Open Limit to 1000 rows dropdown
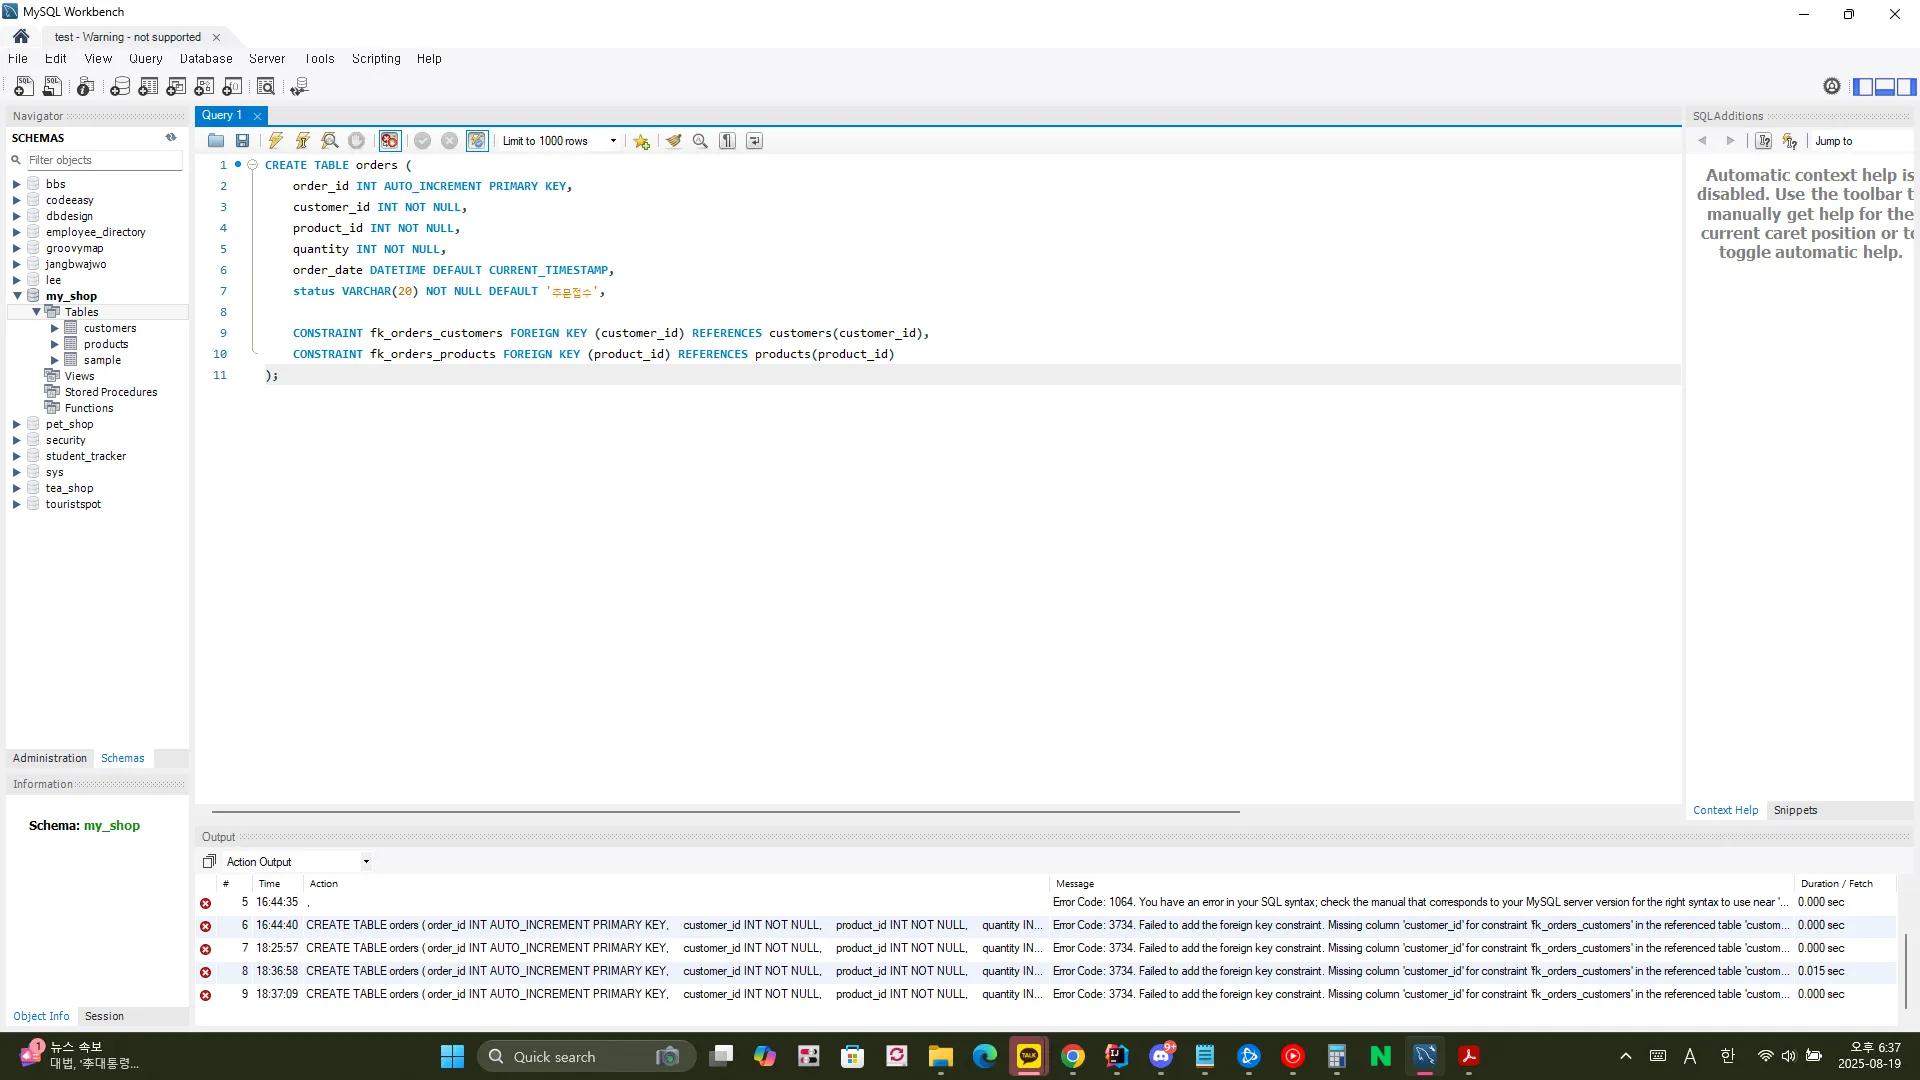 (613, 141)
